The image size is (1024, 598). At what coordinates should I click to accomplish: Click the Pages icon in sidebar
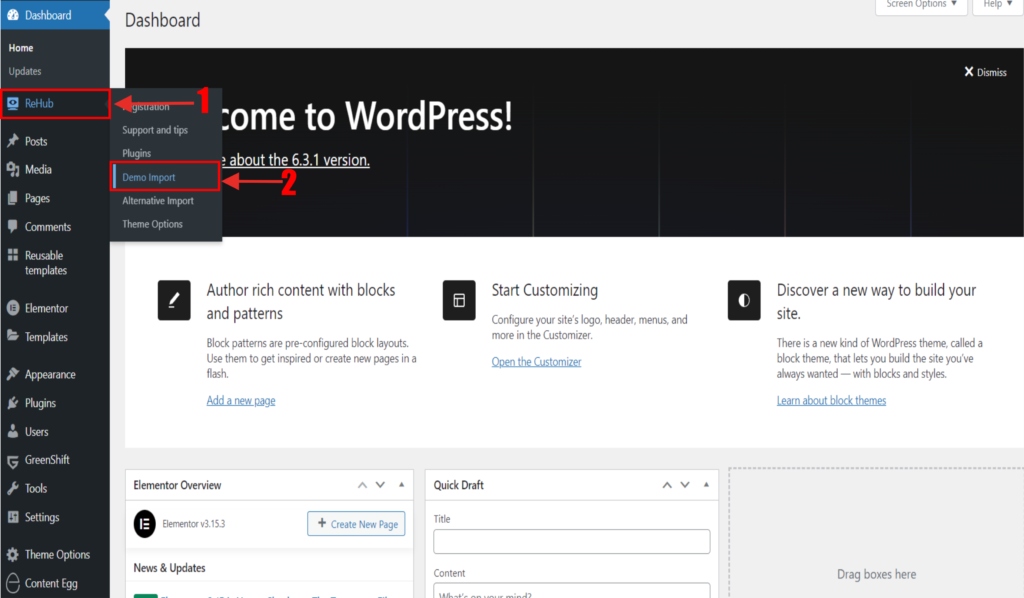(x=12, y=198)
